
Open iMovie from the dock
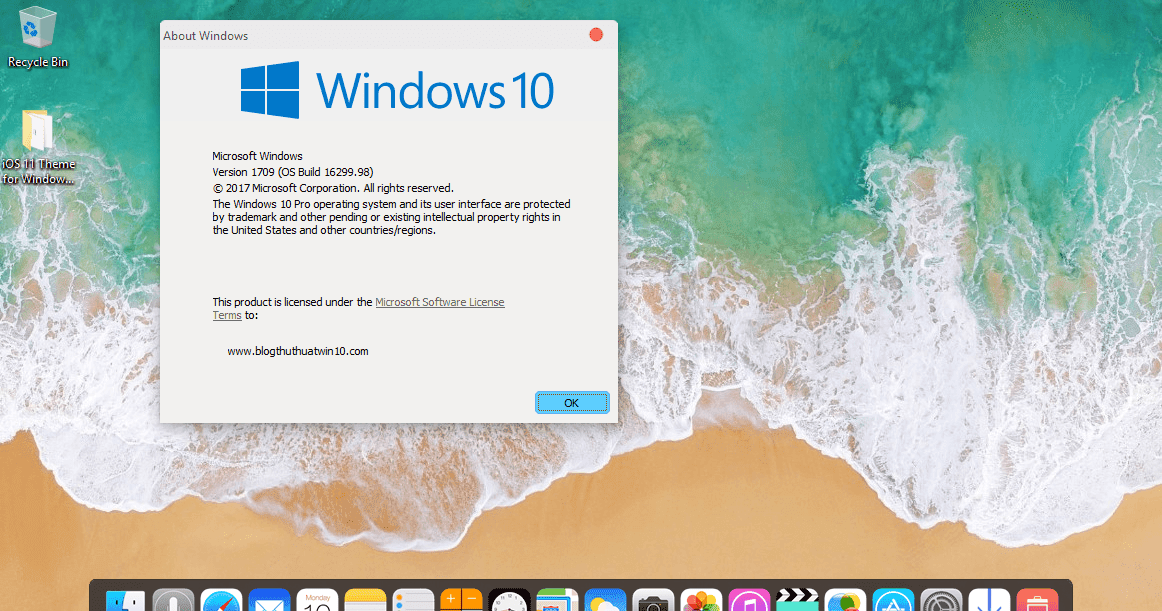coord(797,600)
